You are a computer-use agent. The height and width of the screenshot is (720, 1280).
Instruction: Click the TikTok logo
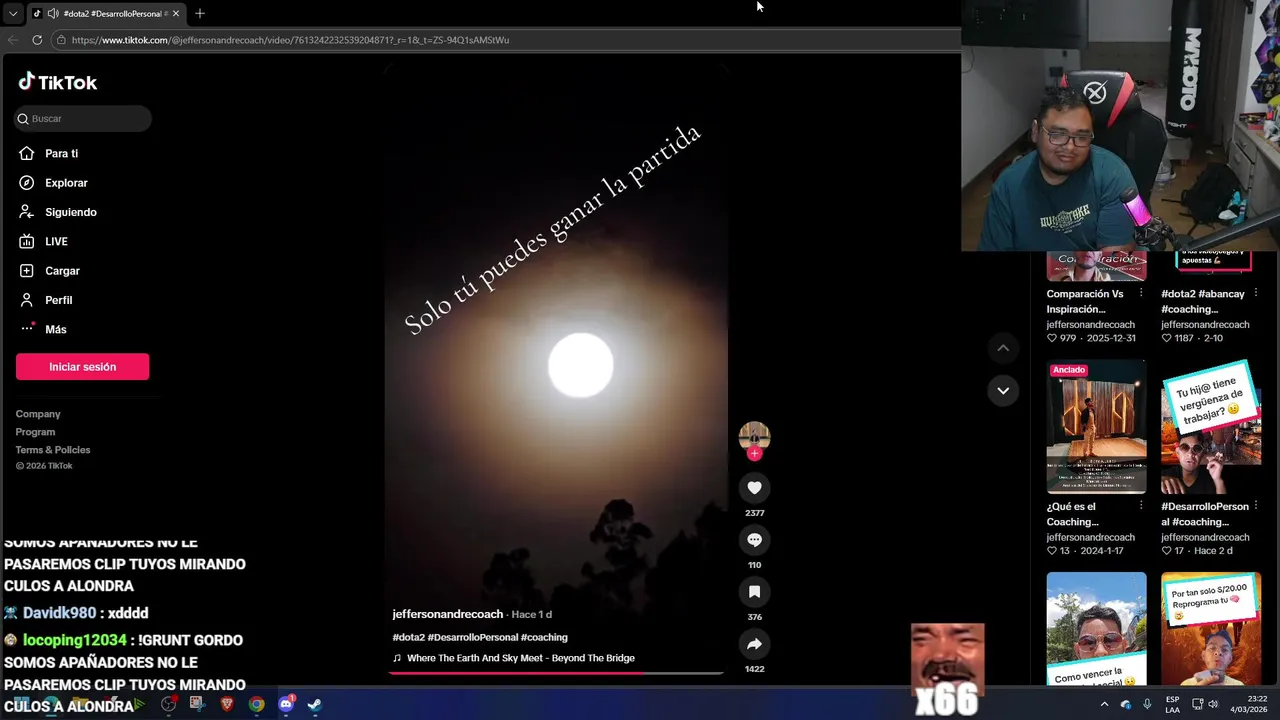click(x=58, y=82)
